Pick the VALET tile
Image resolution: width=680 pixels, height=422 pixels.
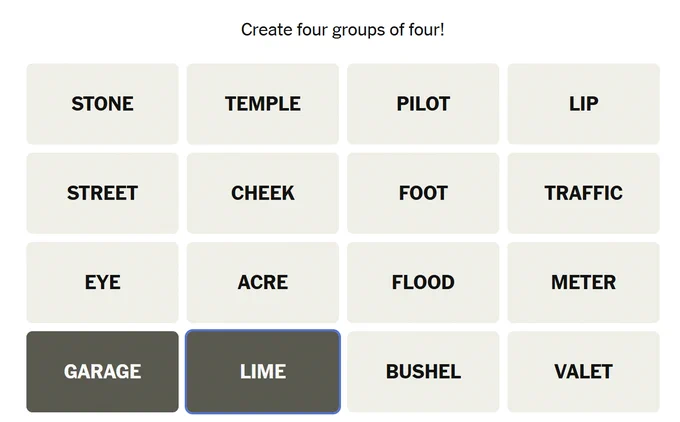584,372
